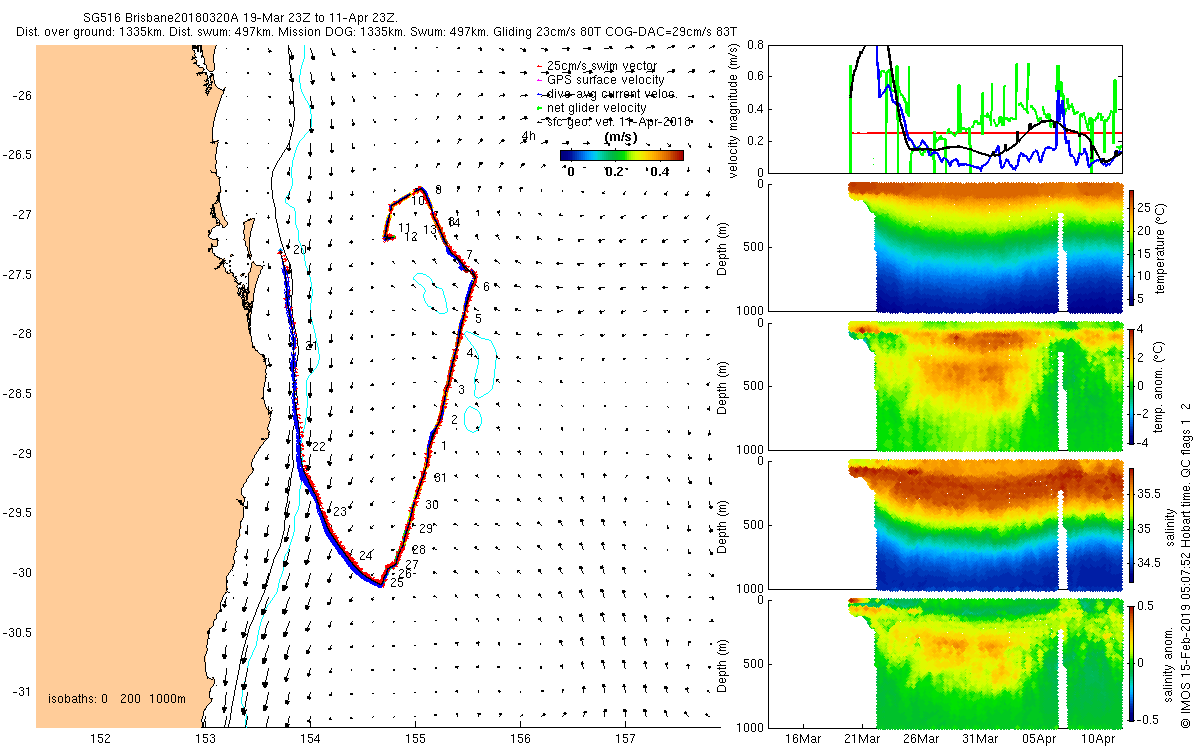Click the salinity anom. colorbar
Image resolution: width=1200 pixels, height=750 pixels.
(x=1132, y=662)
